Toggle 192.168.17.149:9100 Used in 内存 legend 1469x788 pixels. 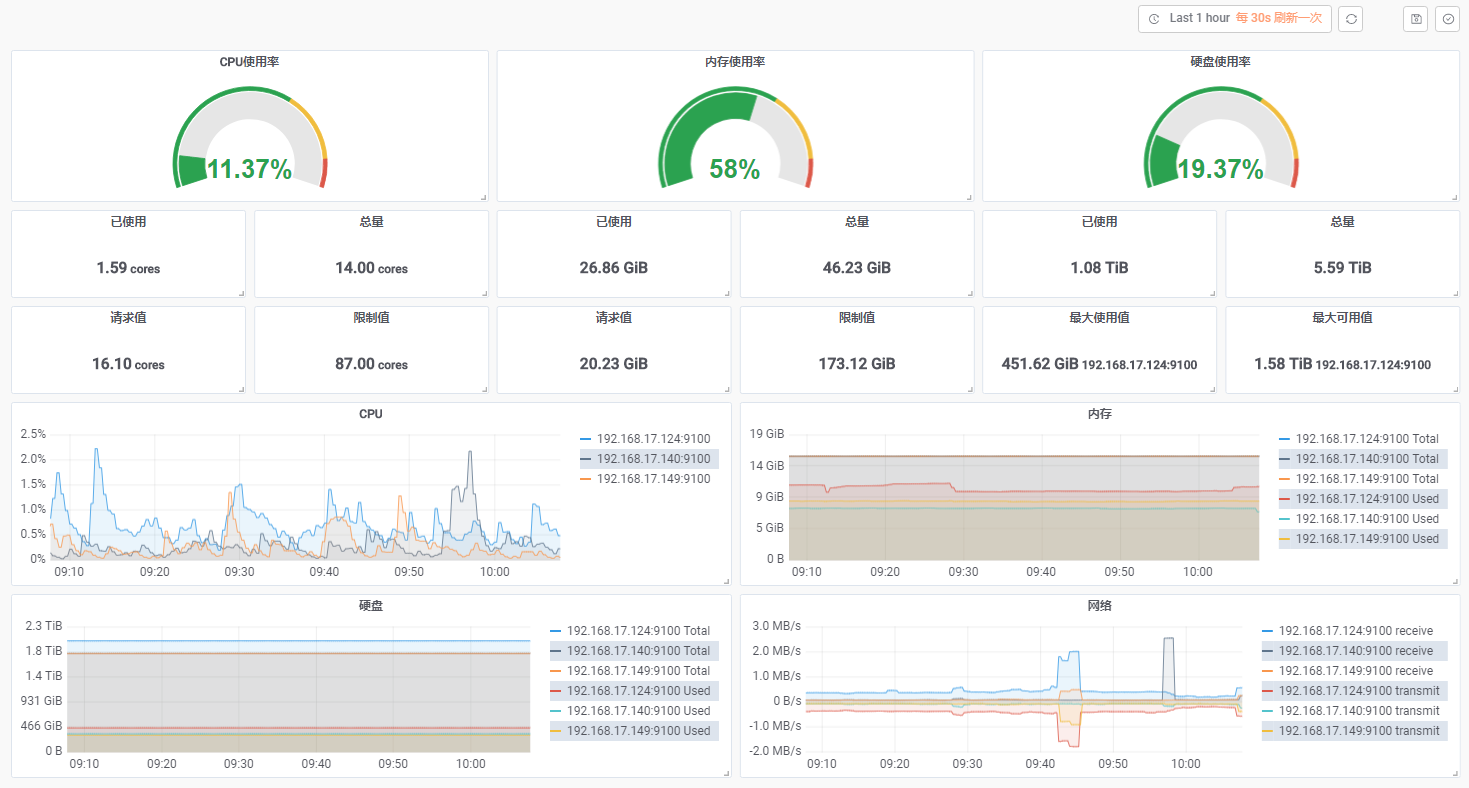pos(1367,539)
